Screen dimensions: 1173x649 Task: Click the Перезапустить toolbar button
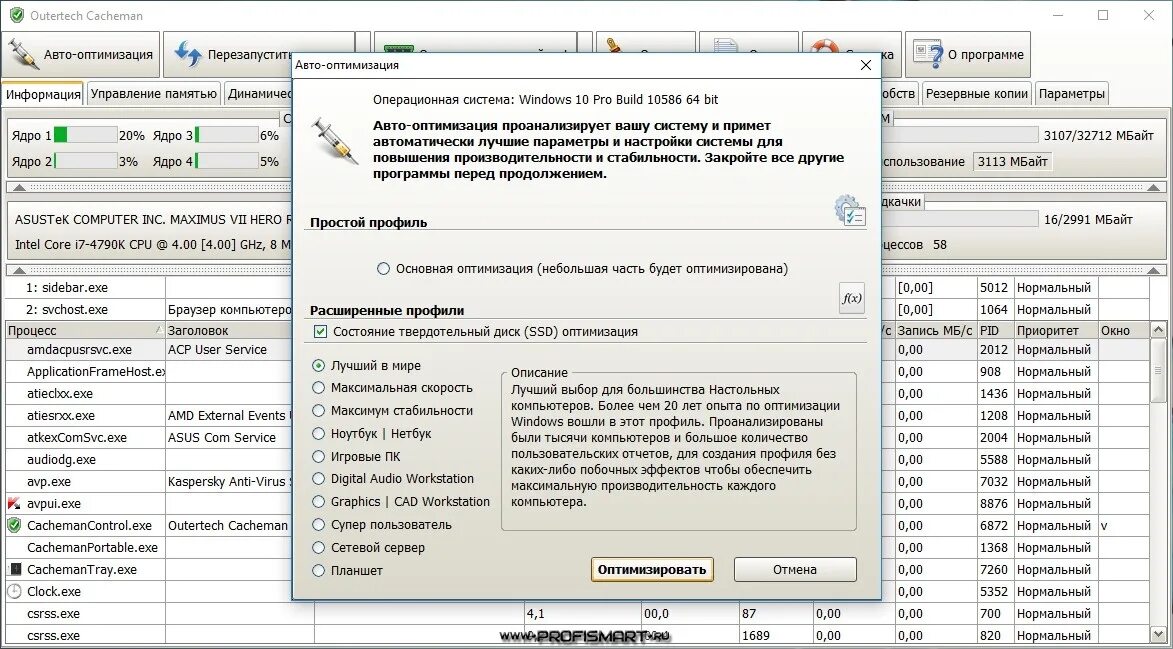coord(259,55)
